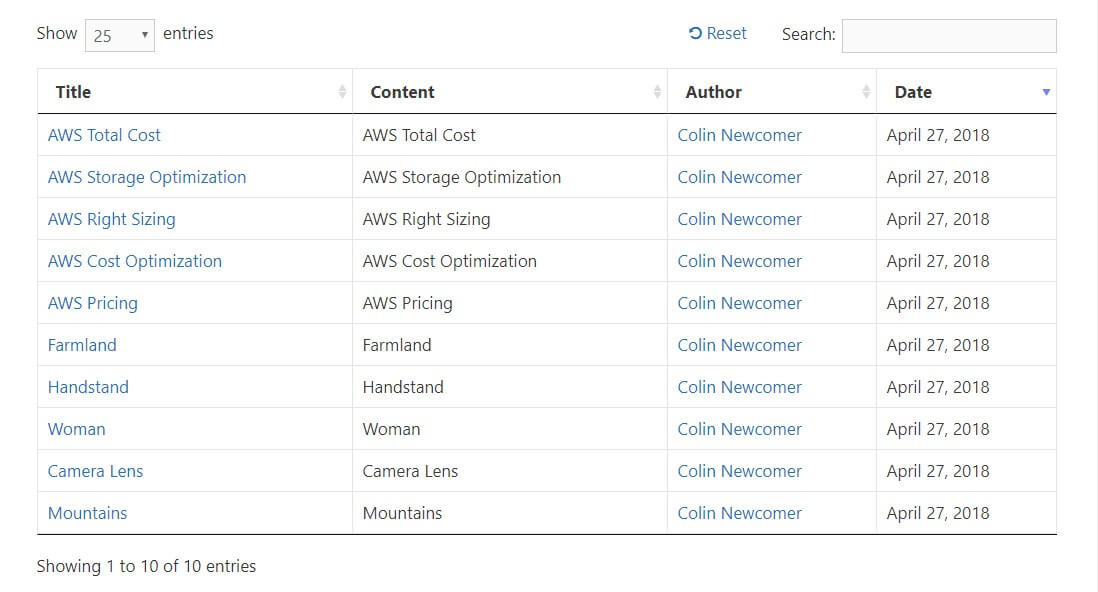Focus the Search input field
1098x592 pixels.
click(x=949, y=36)
